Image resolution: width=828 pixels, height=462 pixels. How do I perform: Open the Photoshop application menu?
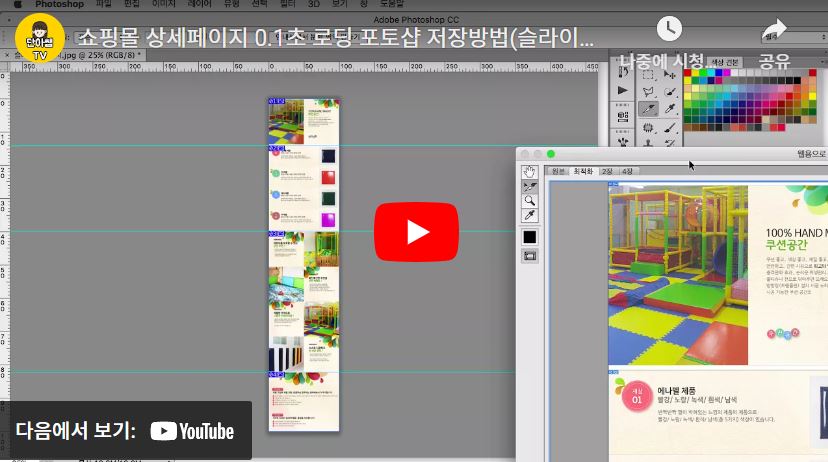tap(59, 4)
